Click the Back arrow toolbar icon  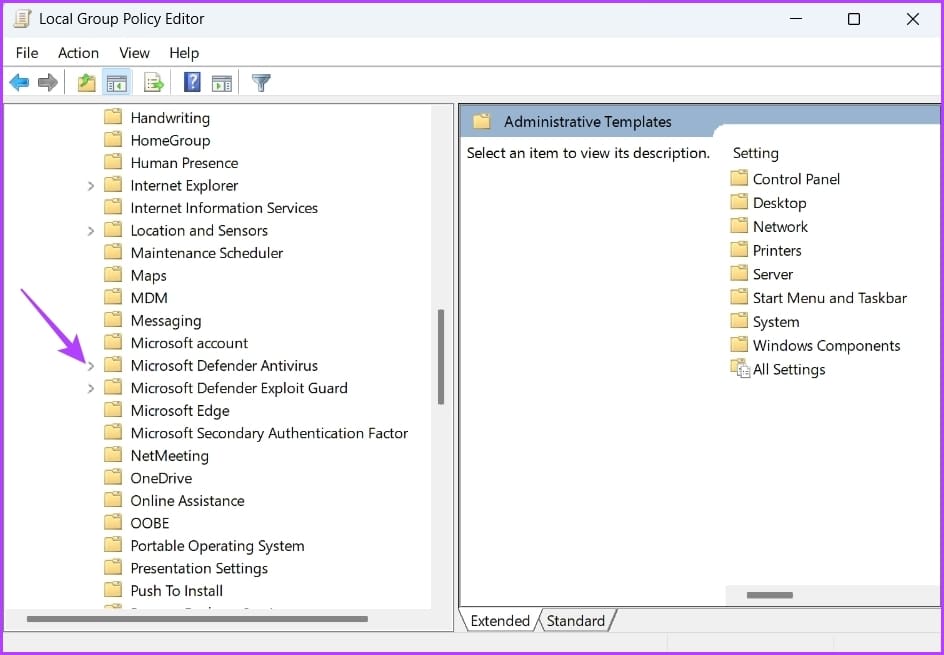tap(19, 82)
